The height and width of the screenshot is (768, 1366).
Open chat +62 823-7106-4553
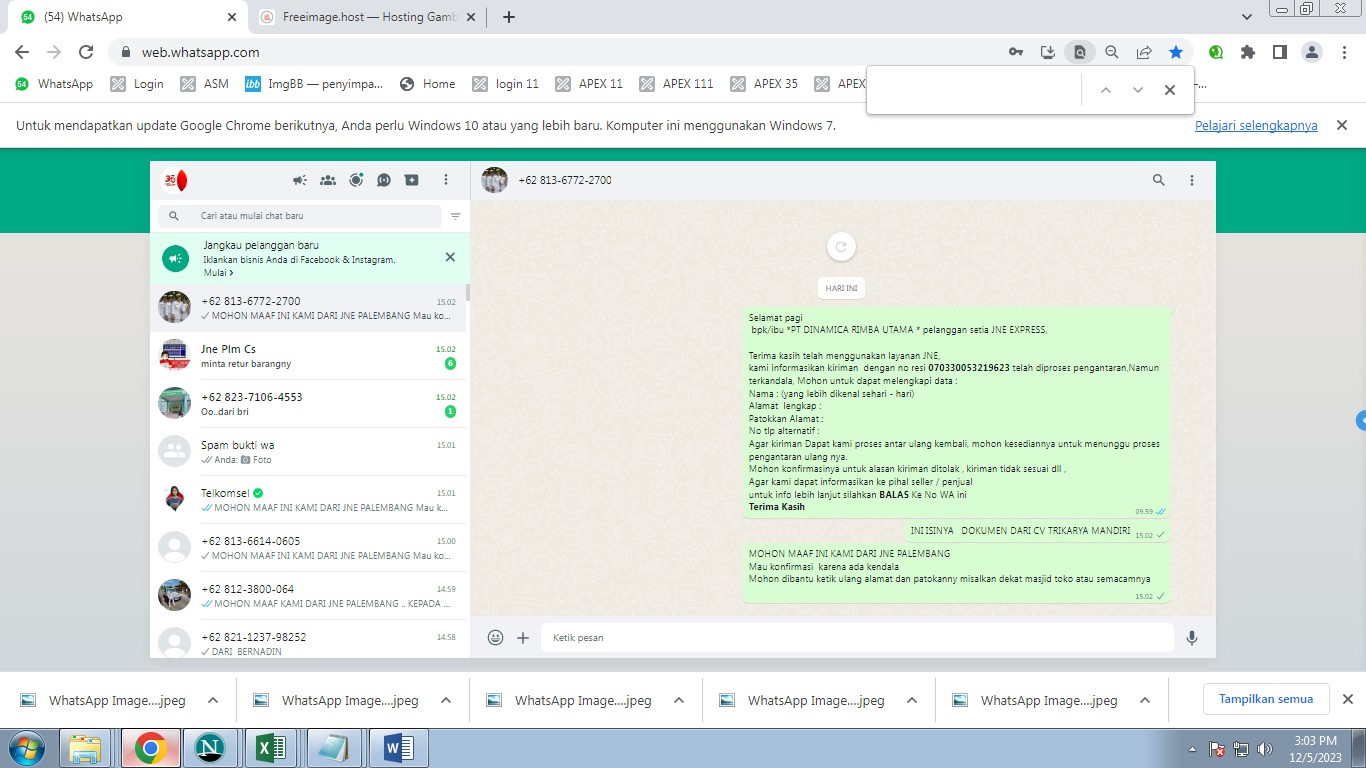pos(308,404)
